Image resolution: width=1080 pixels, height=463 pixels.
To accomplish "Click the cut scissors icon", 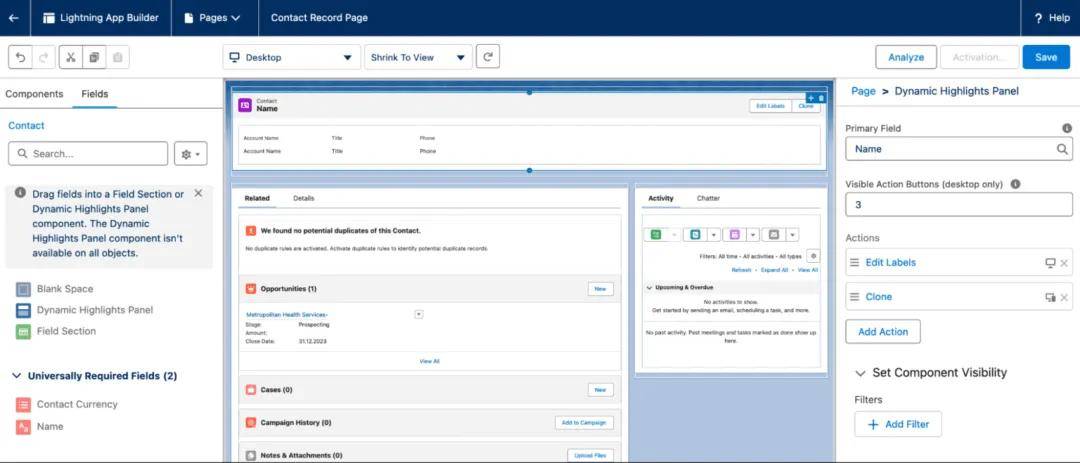I will [x=71, y=57].
